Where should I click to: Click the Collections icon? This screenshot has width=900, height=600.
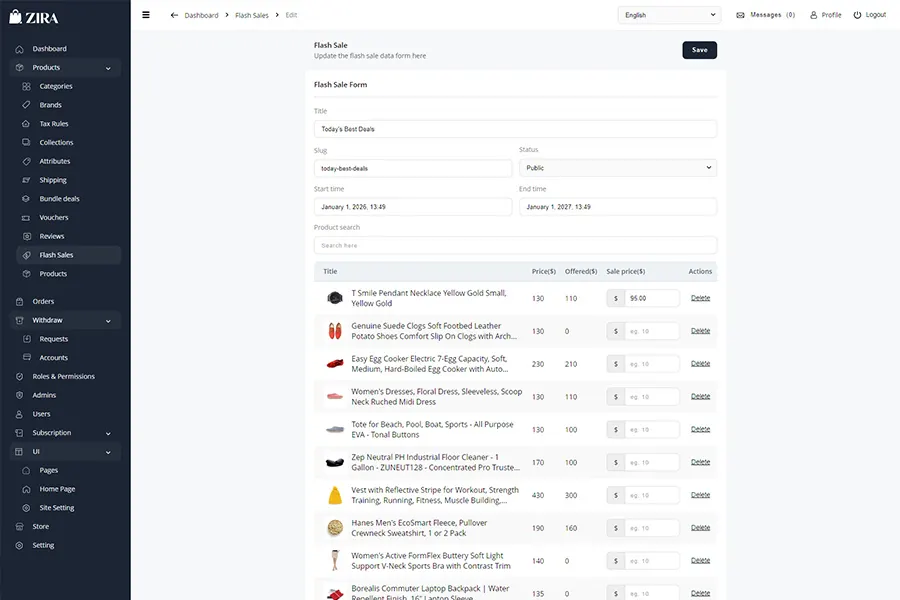pyautogui.click(x=26, y=142)
